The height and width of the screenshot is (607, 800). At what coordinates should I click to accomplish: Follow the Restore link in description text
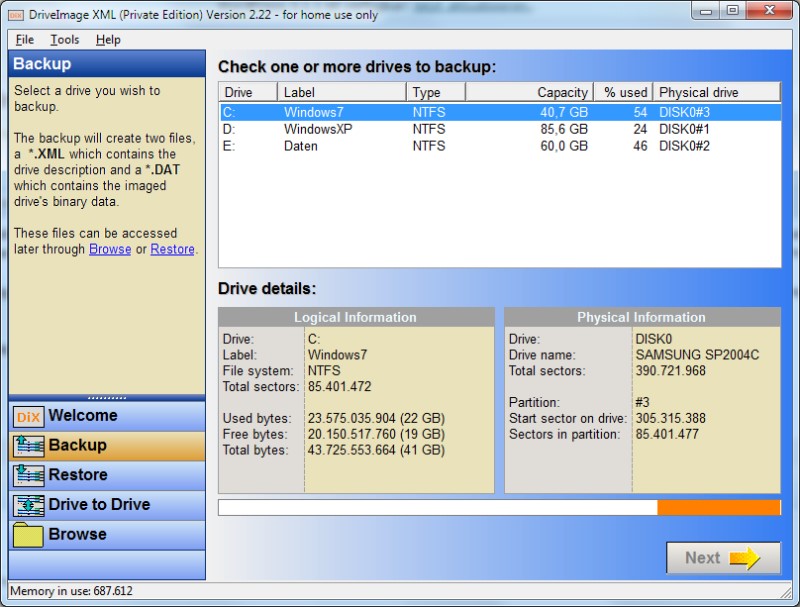pos(172,249)
